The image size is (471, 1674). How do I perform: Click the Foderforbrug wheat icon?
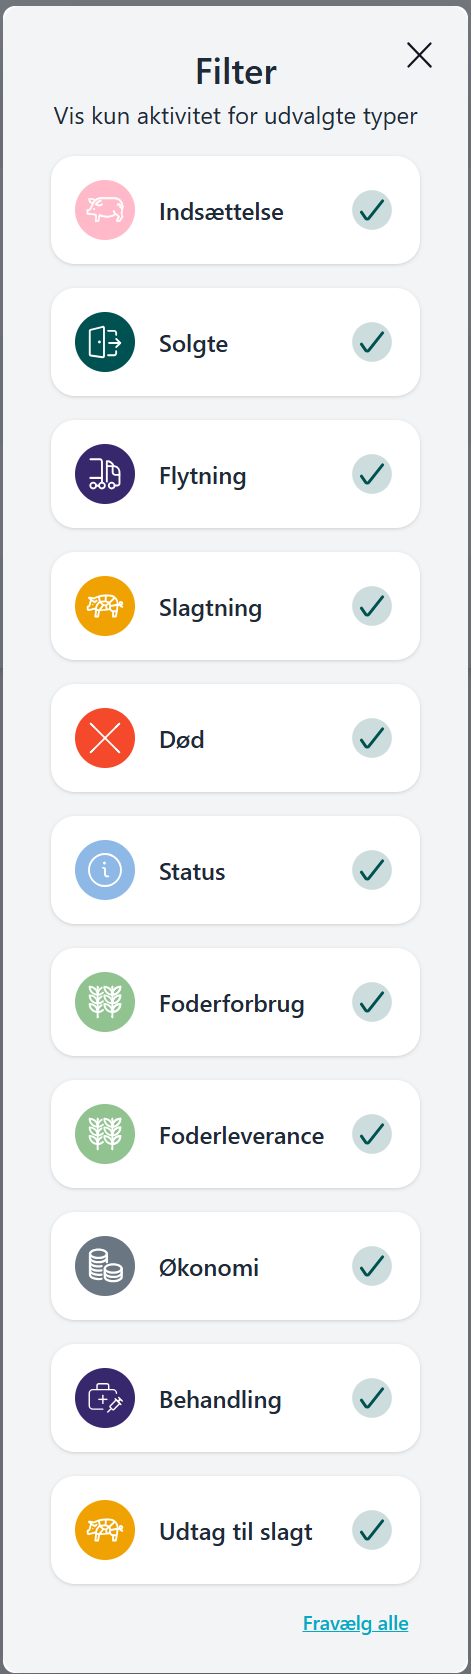coord(105,1002)
